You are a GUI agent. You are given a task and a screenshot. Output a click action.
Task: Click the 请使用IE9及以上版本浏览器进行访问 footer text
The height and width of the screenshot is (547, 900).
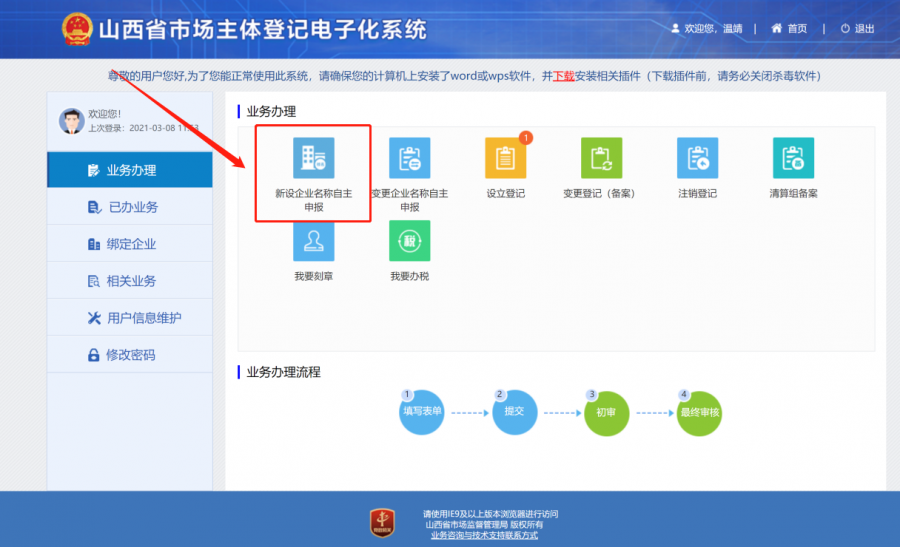(490, 514)
